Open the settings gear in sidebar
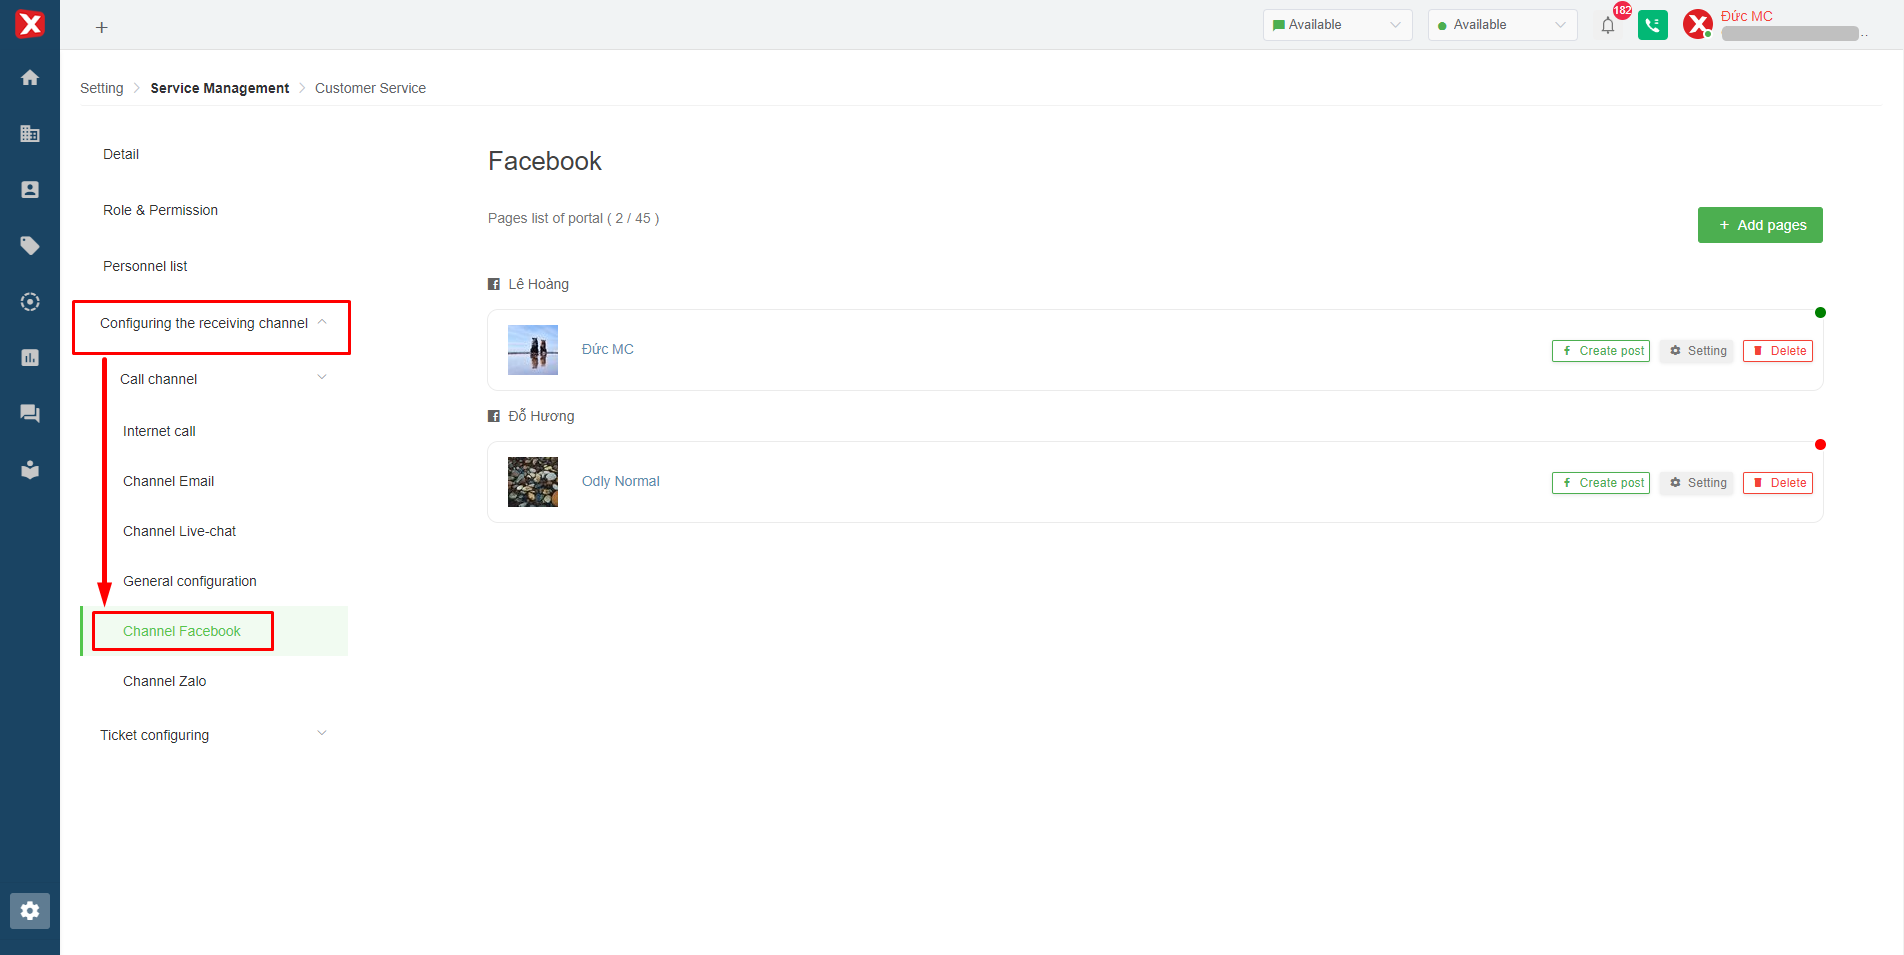This screenshot has width=1904, height=955. click(30, 910)
